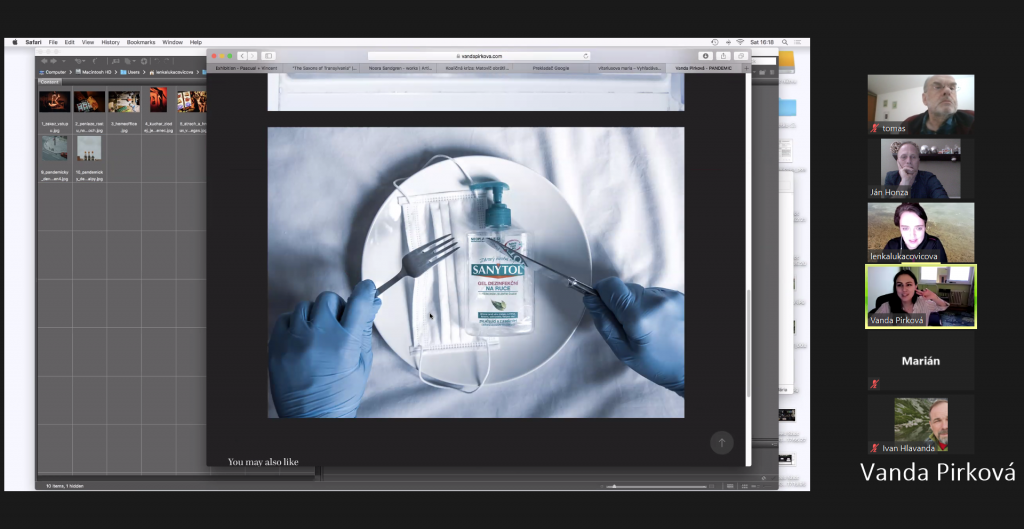Select tomas participant video tile
Viewport: 1024px width, 529px height.
click(x=921, y=104)
